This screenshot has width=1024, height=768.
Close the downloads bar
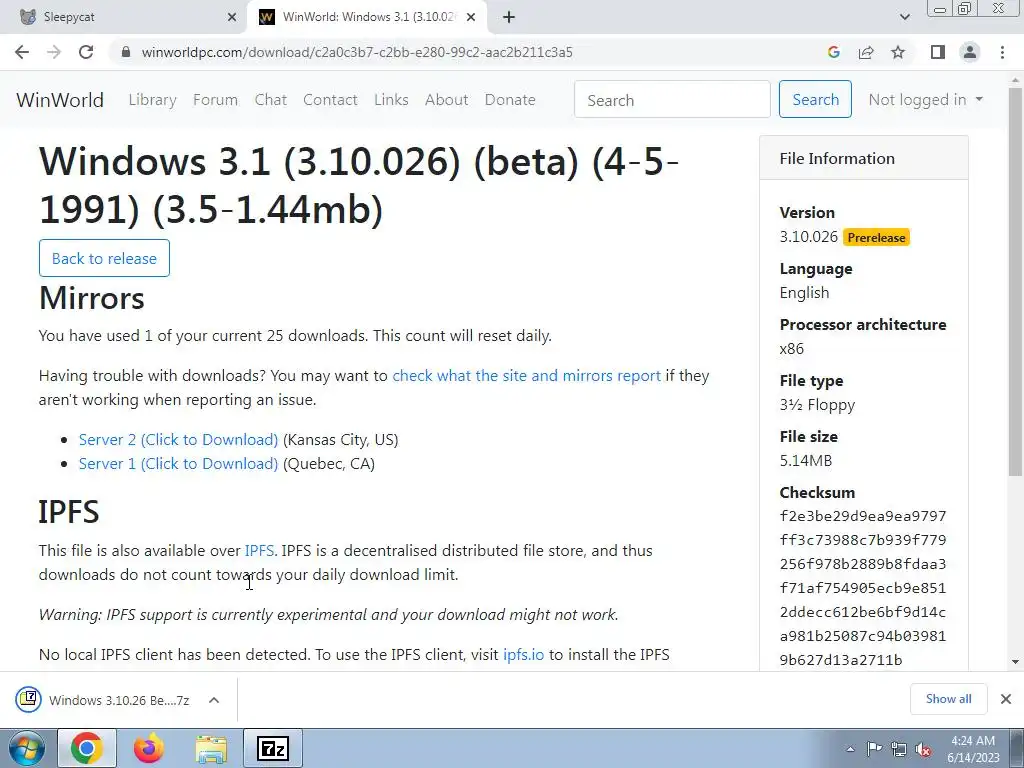1006,699
